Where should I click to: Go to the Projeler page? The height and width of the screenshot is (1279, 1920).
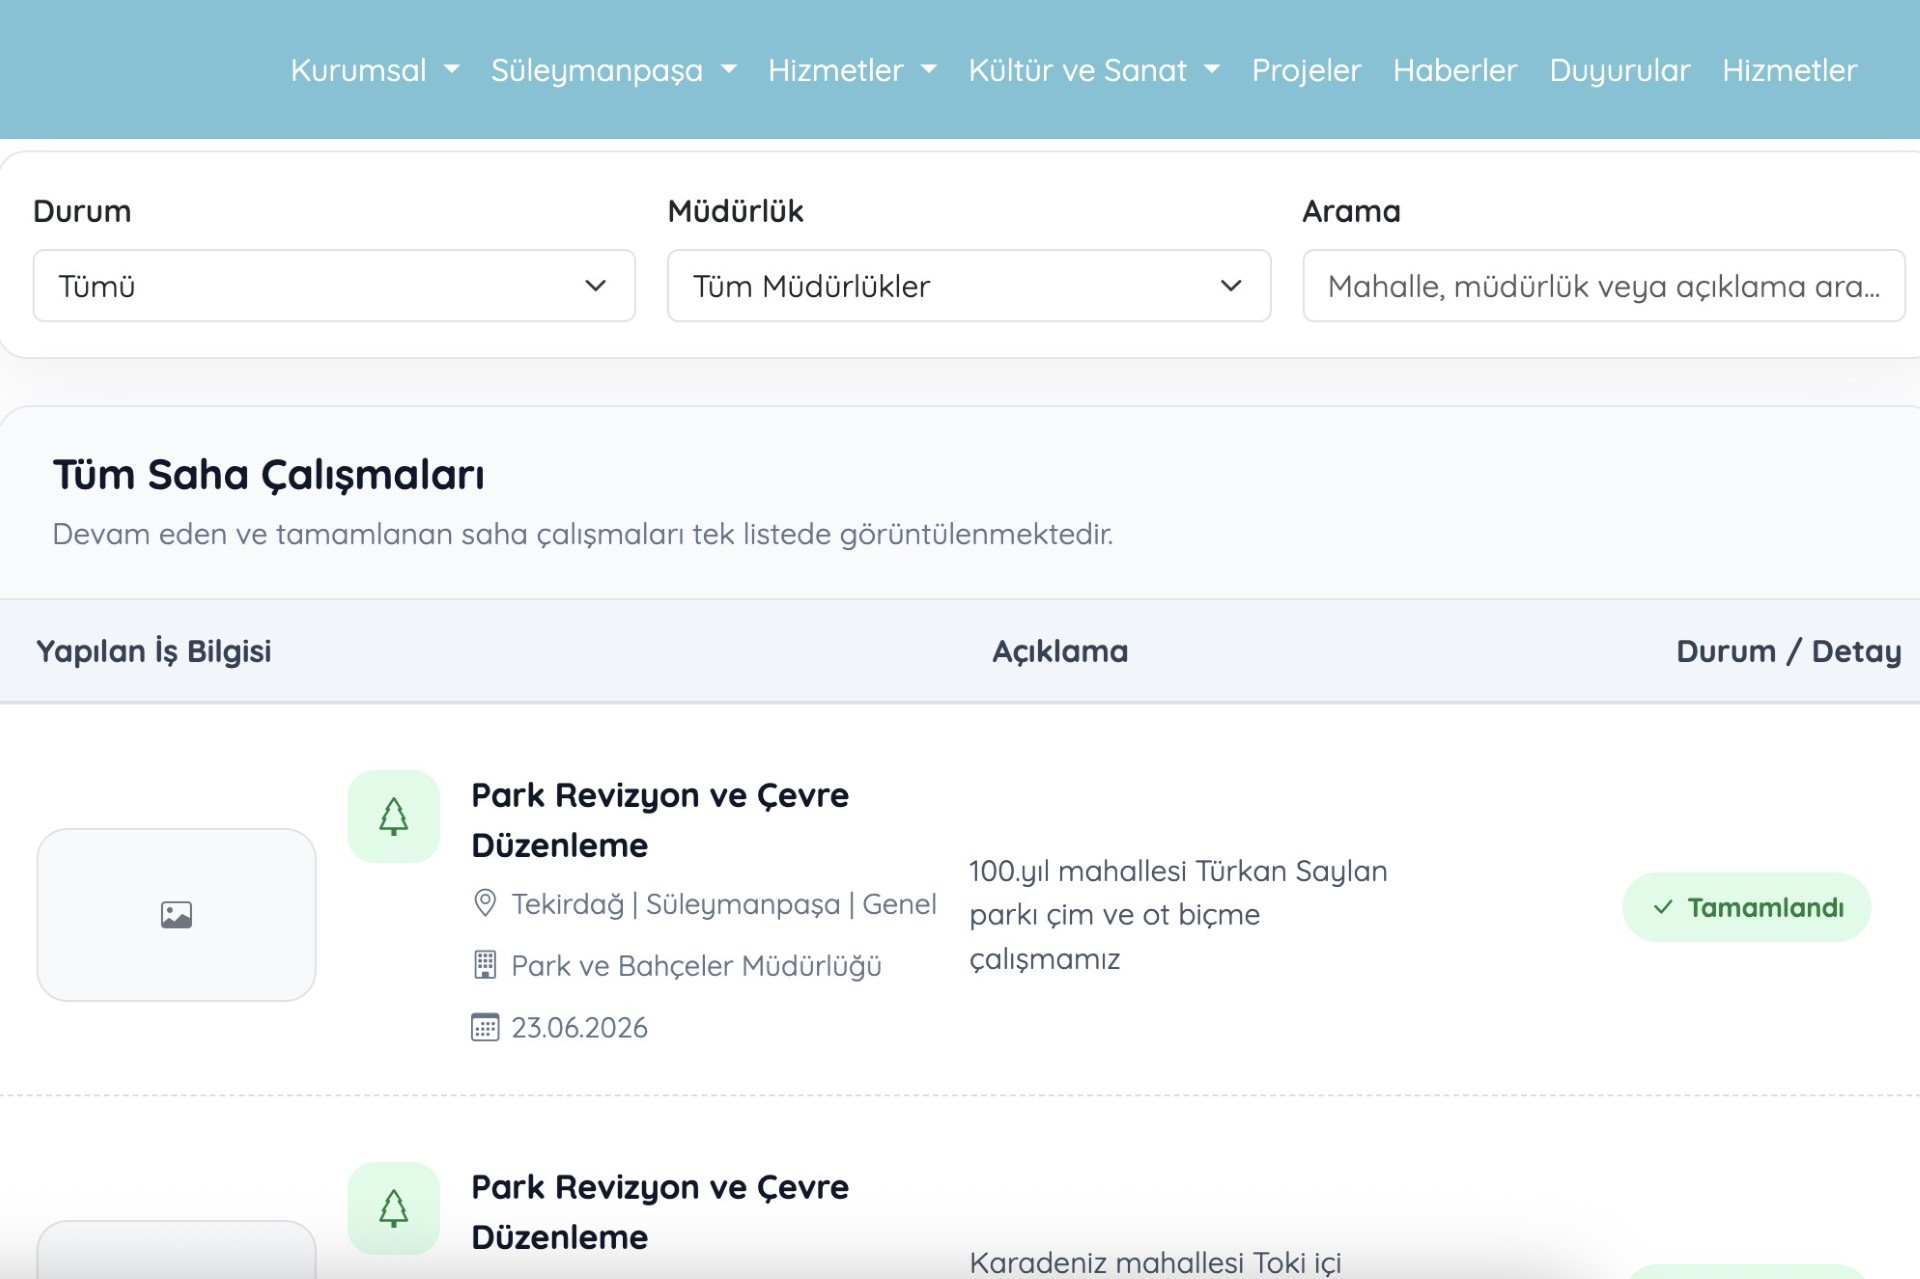point(1306,70)
